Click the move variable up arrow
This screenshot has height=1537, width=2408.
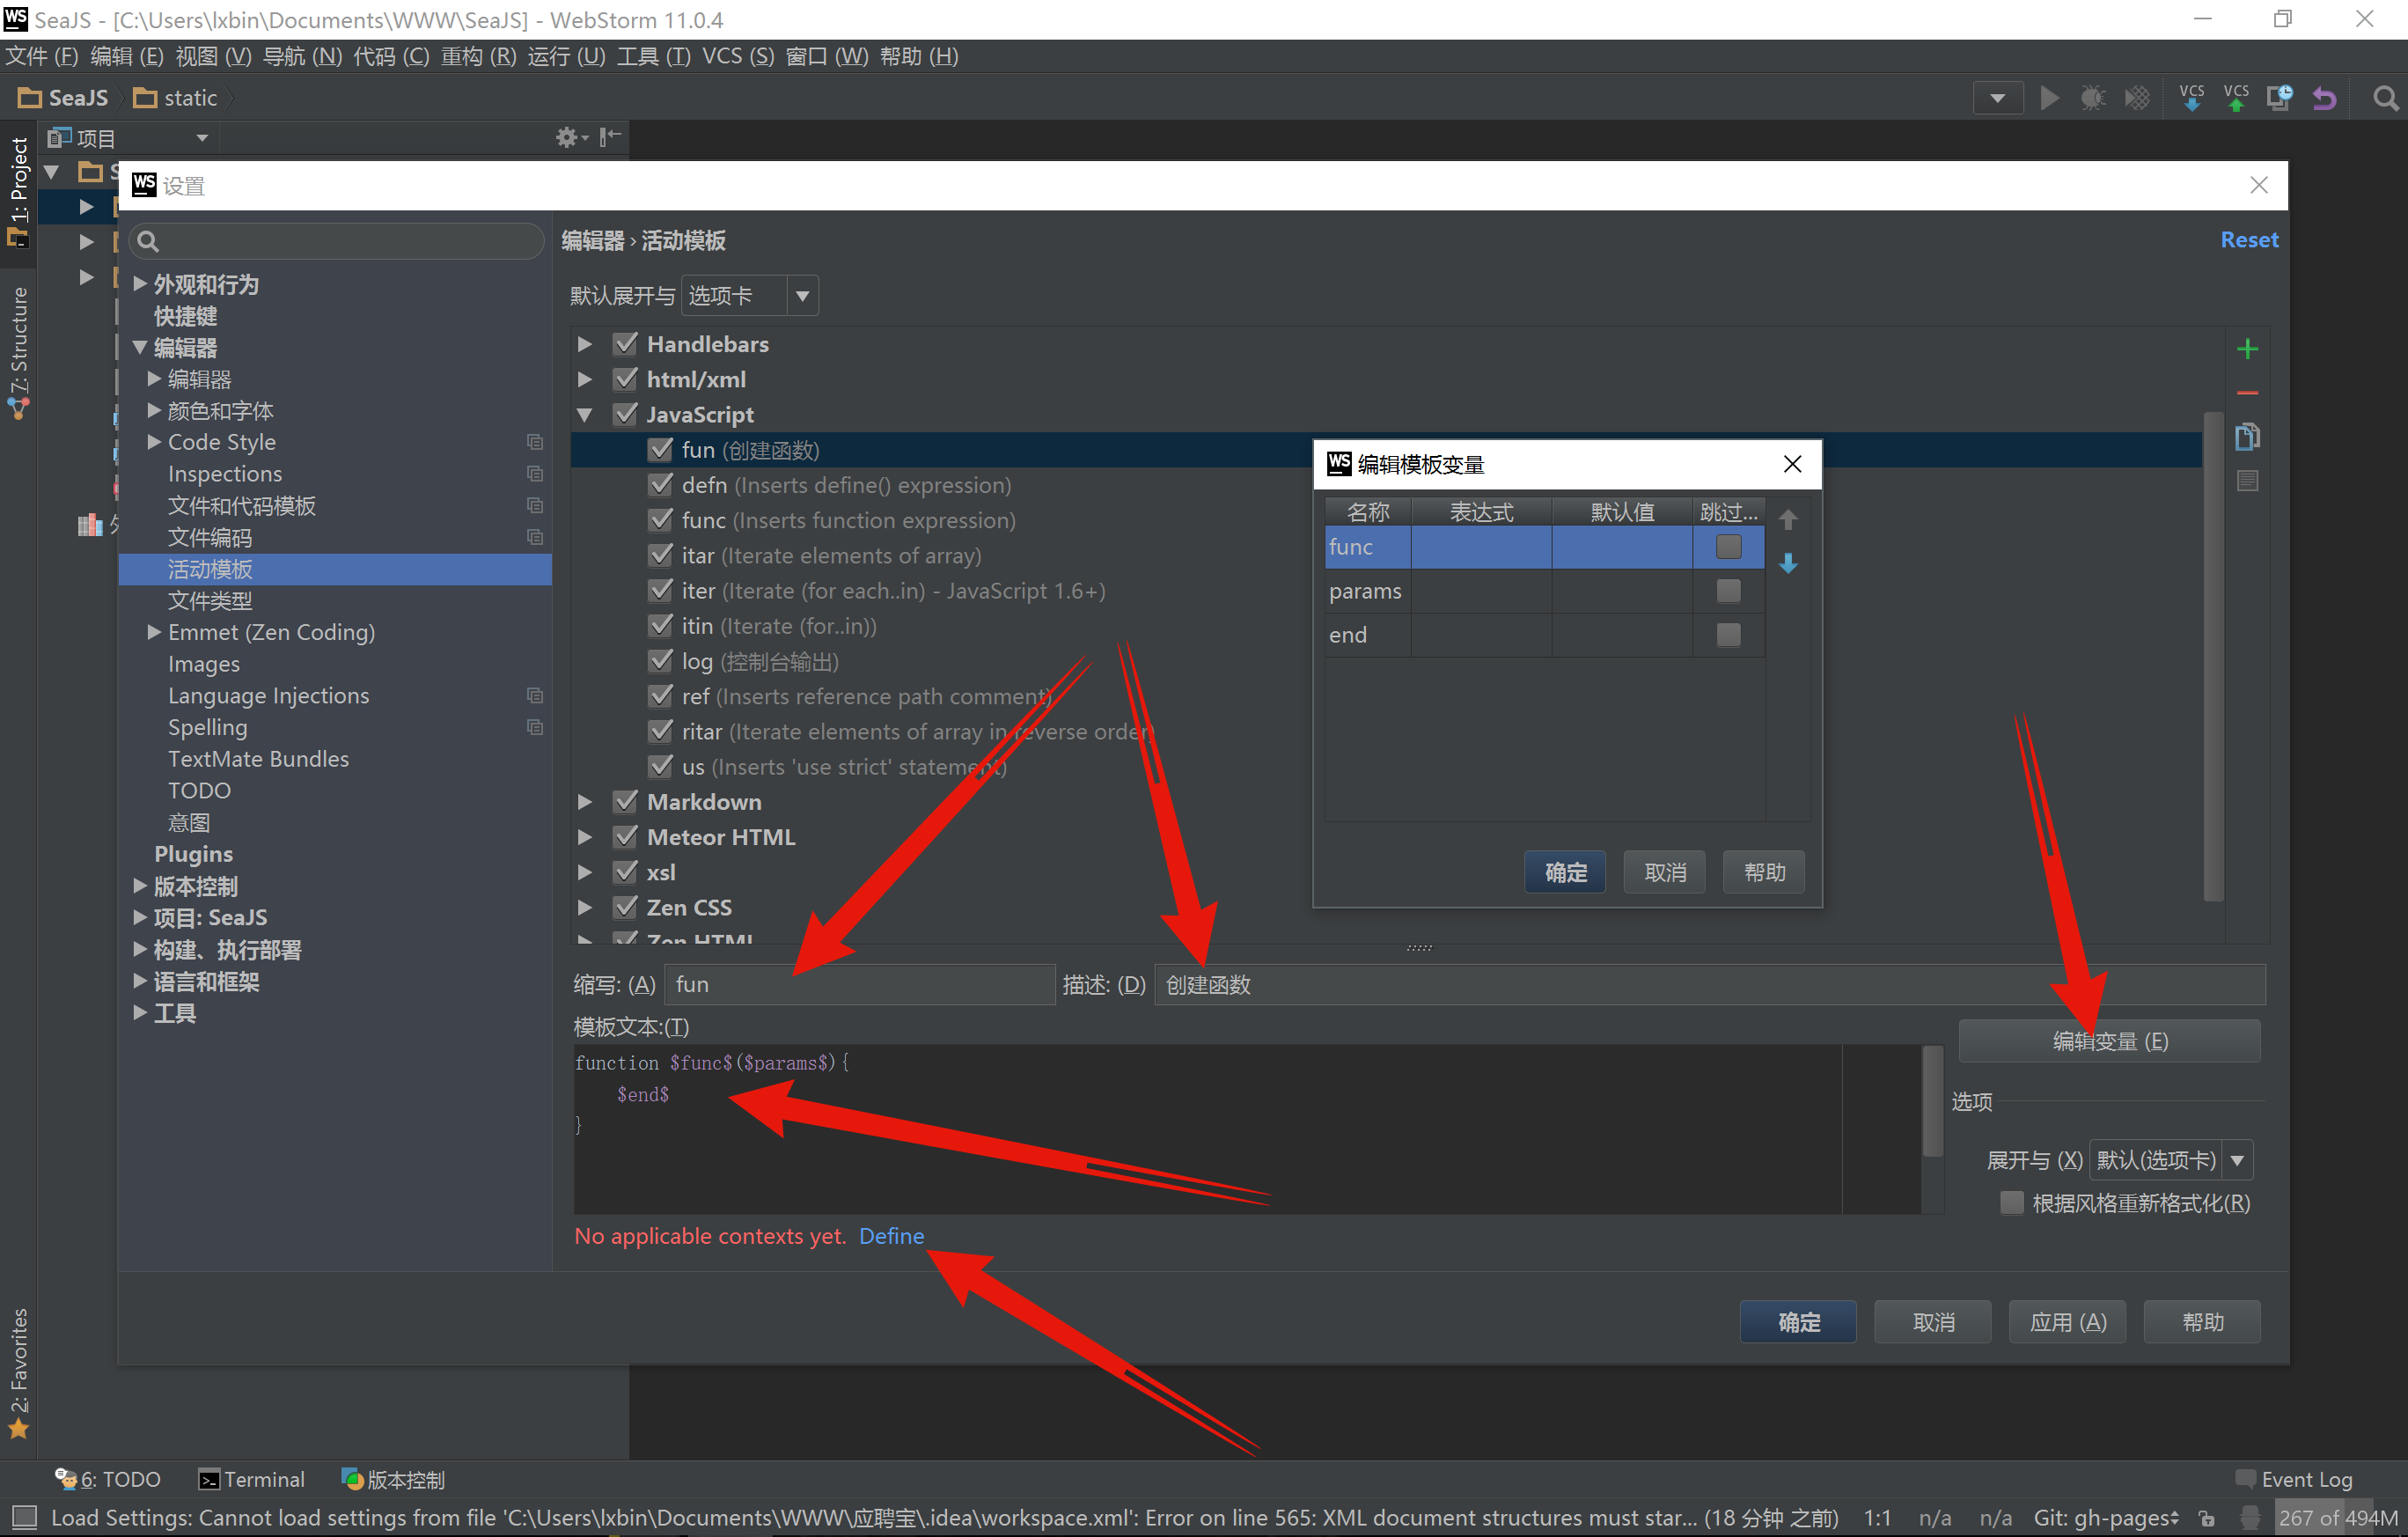[x=1789, y=519]
